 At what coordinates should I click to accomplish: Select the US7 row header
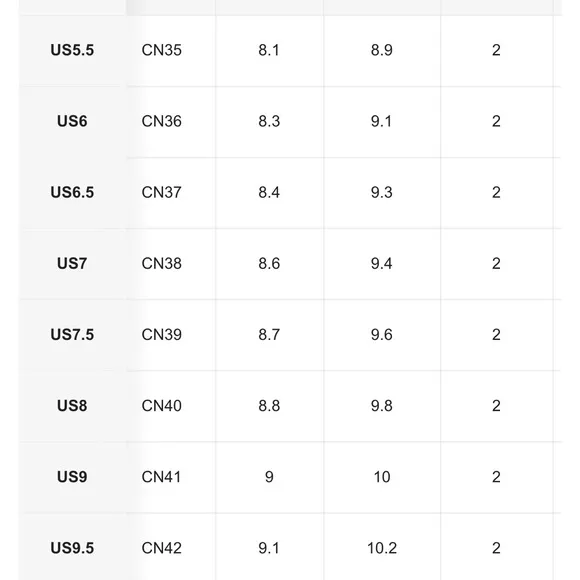tap(72, 263)
